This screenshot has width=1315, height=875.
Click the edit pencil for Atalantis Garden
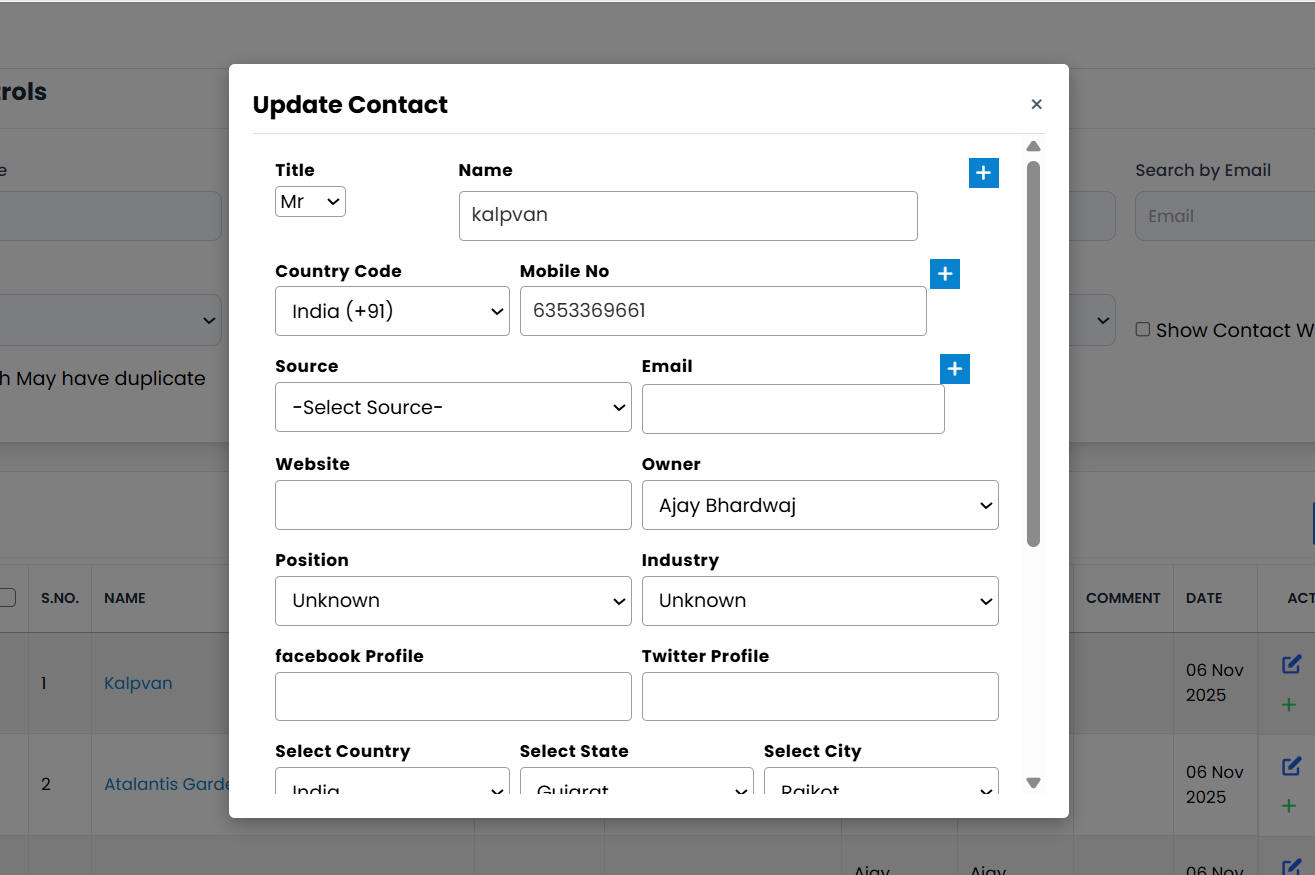tap(1290, 766)
